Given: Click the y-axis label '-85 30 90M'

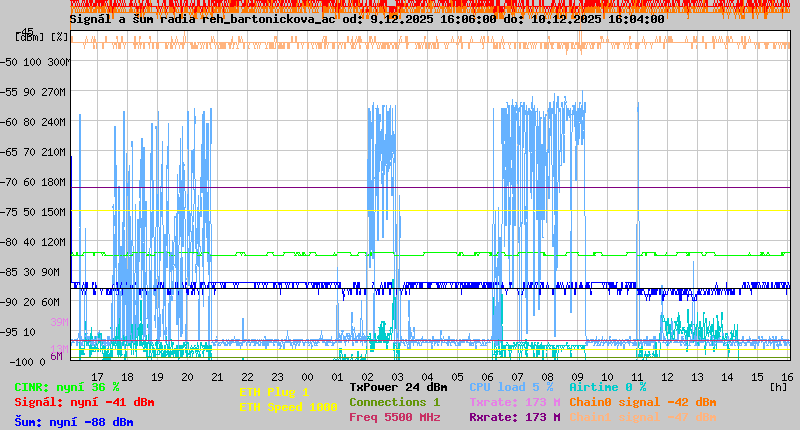Looking at the screenshot, I should click(x=30, y=272).
